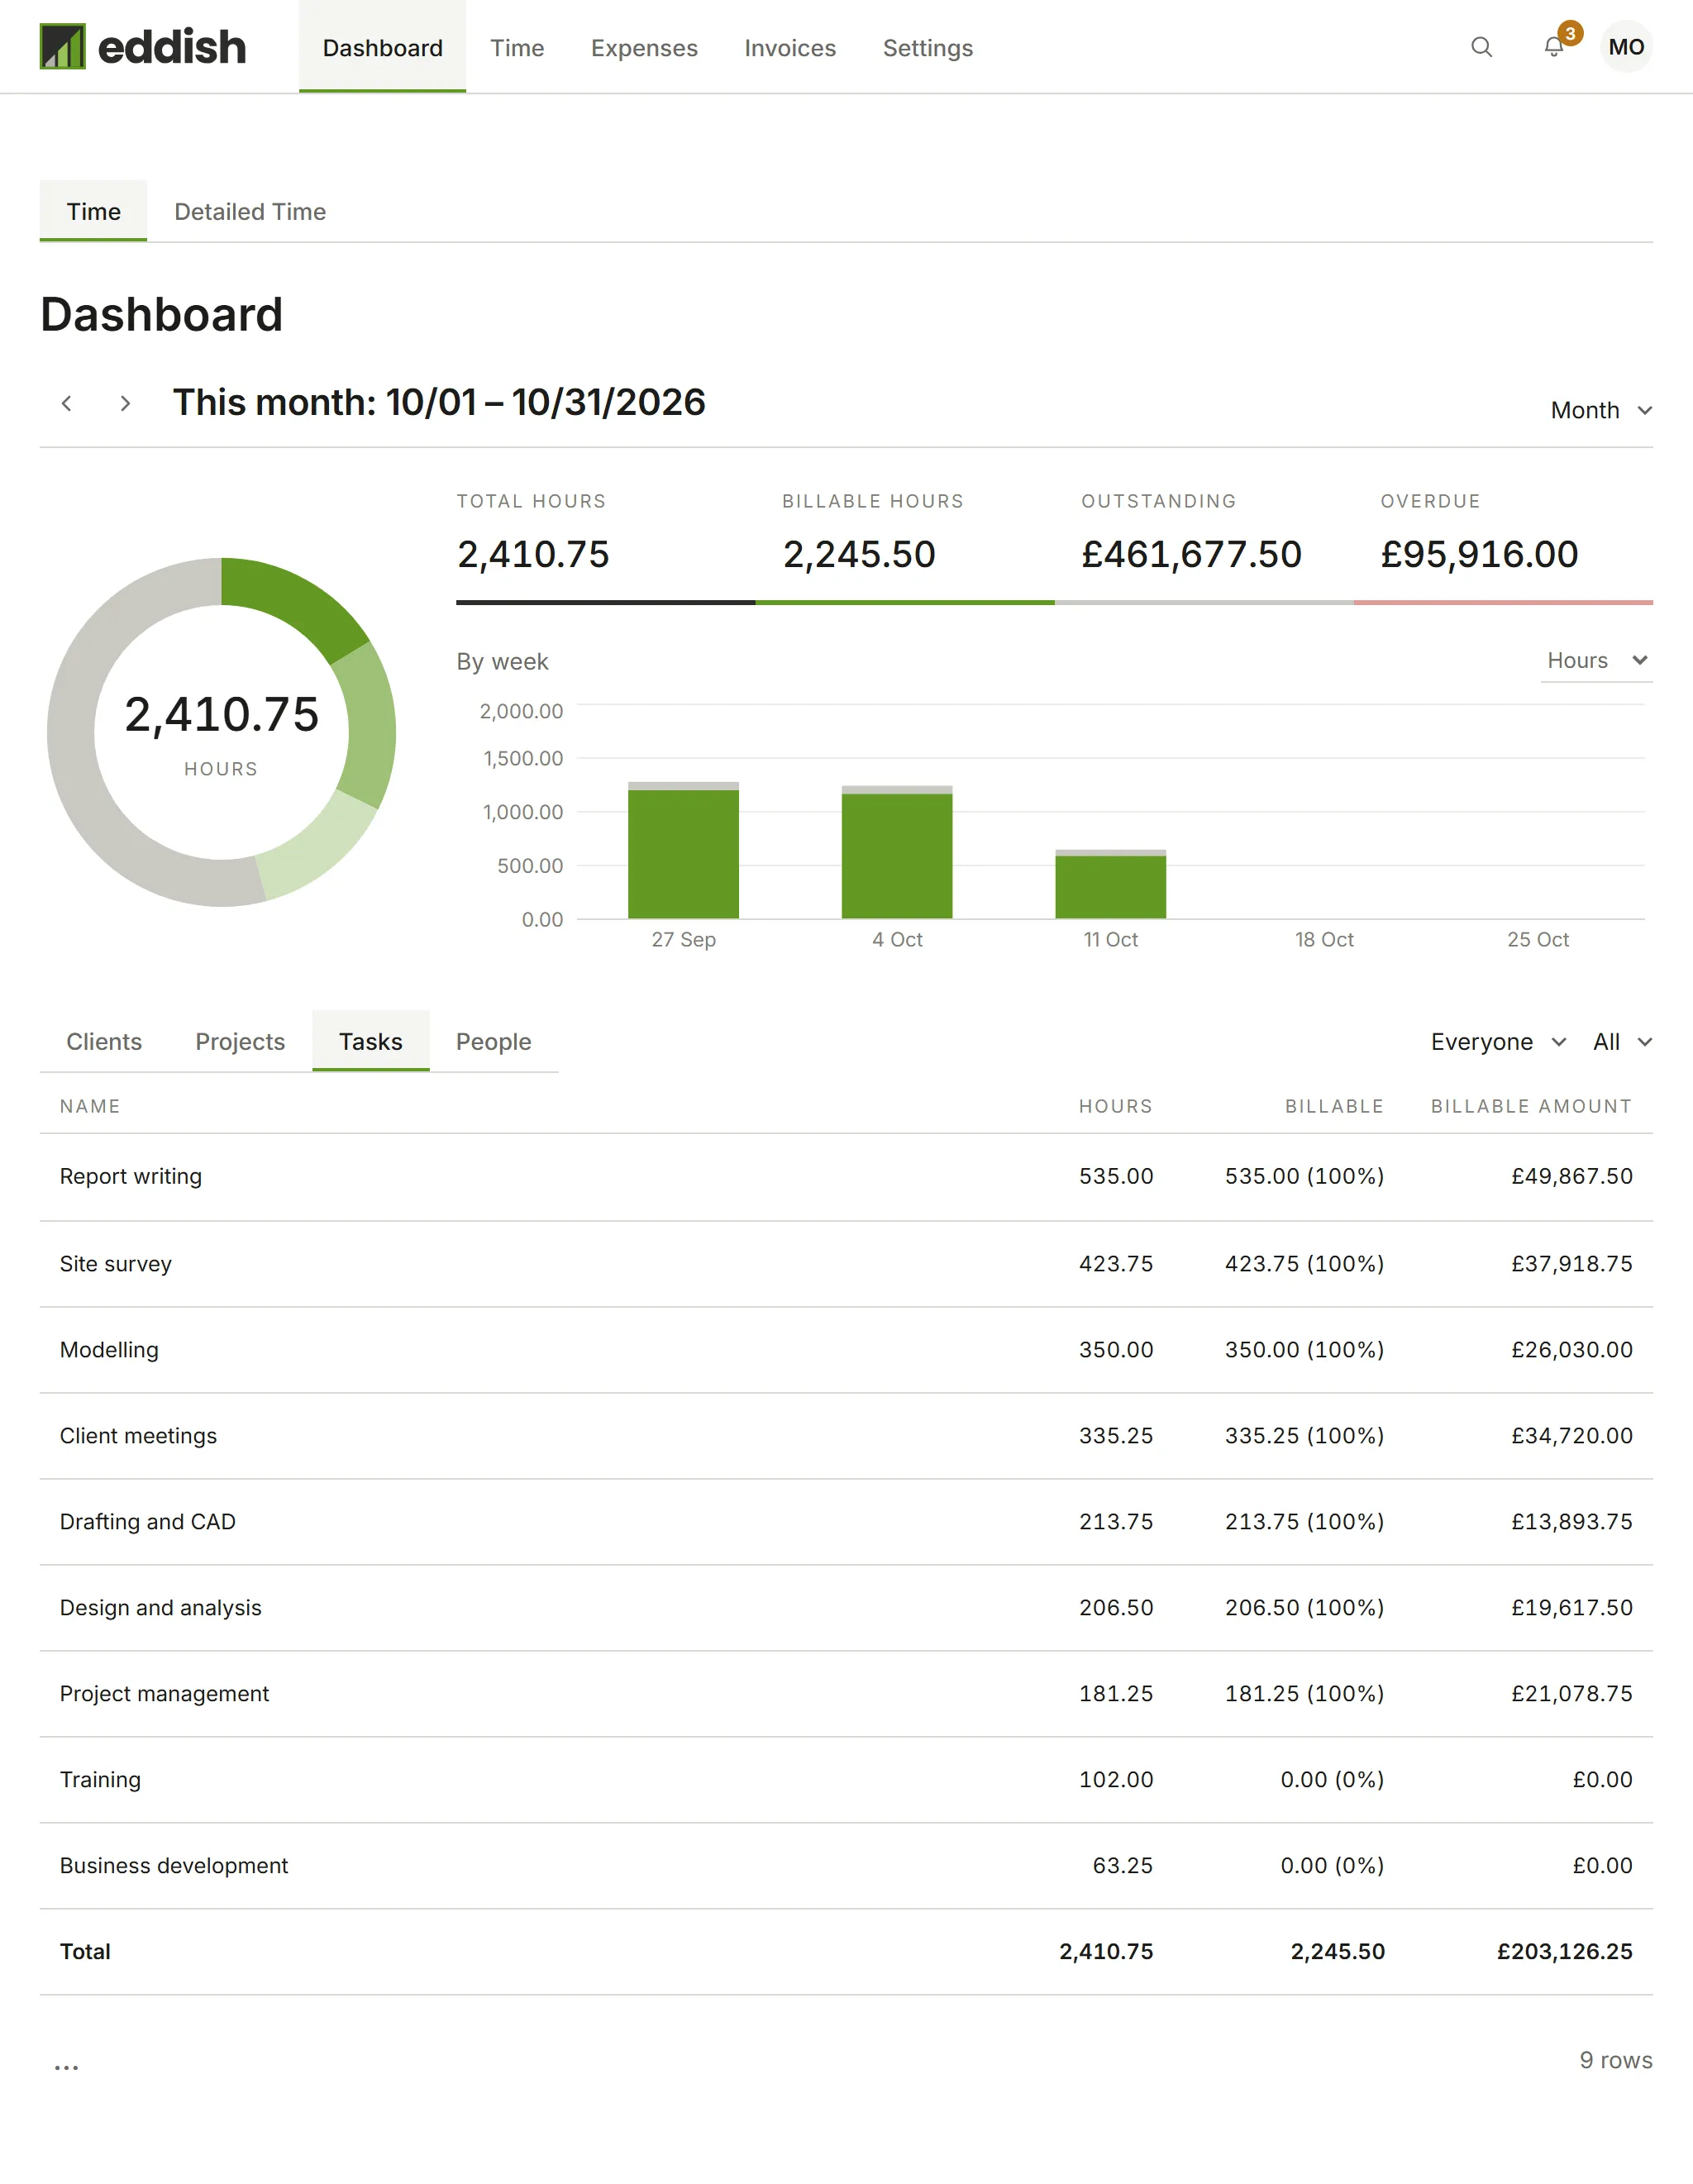Viewport: 1693px width, 2184px height.
Task: Go to Time in top navigation
Action: pos(517,47)
